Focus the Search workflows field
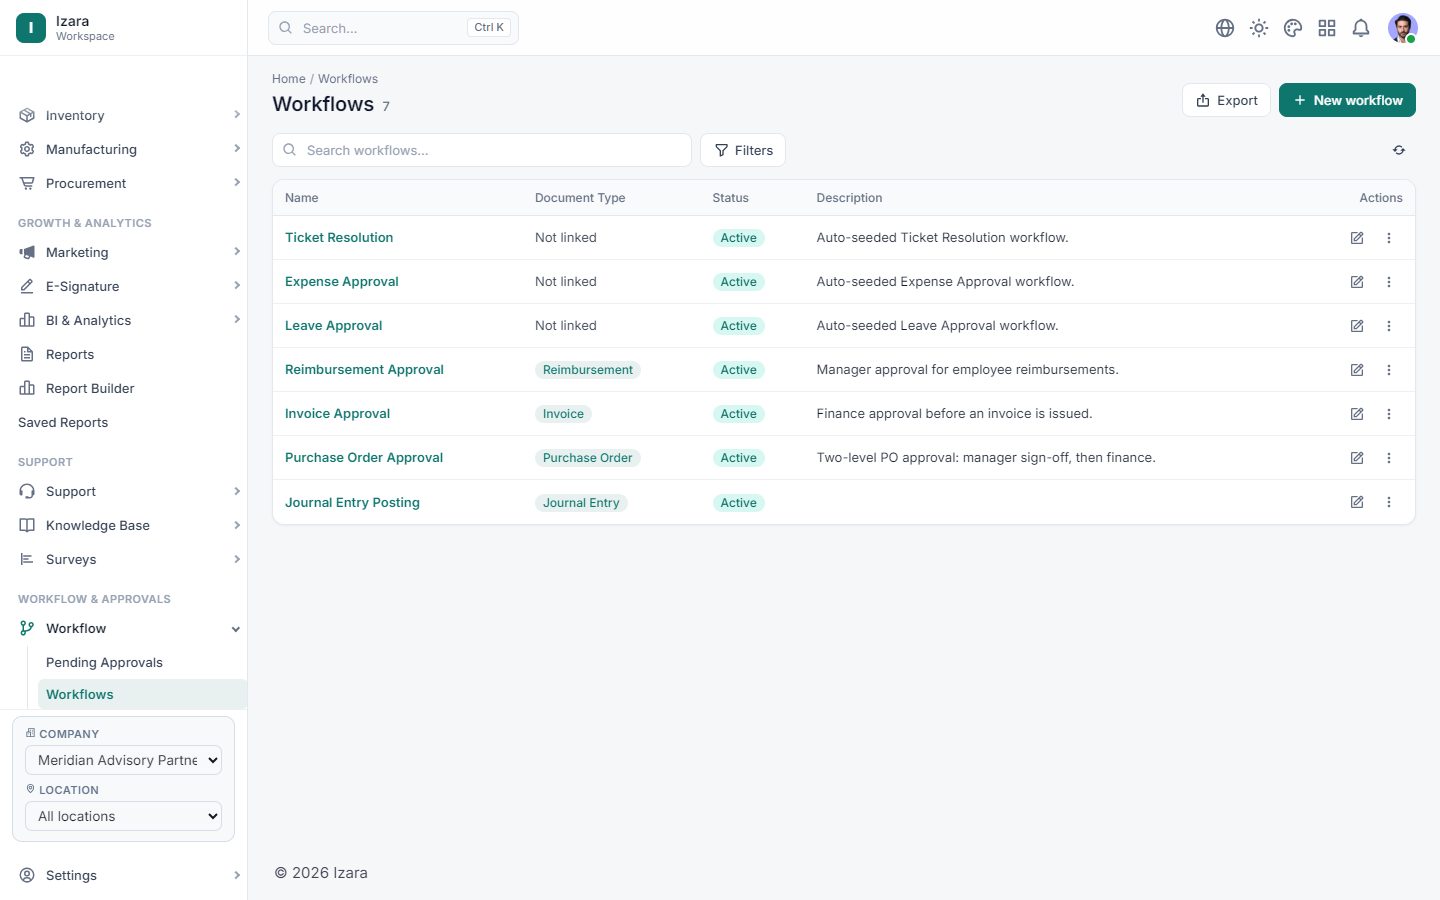 click(x=482, y=150)
